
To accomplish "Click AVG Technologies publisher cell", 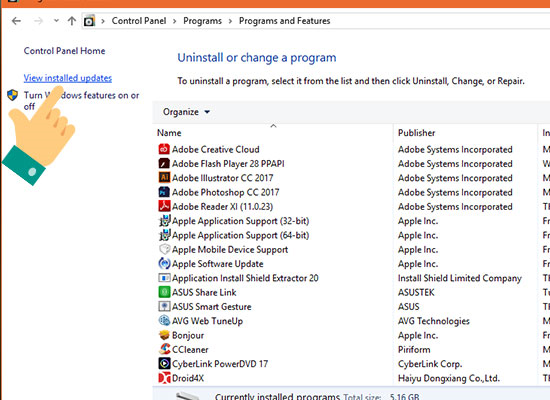I will click(434, 321).
